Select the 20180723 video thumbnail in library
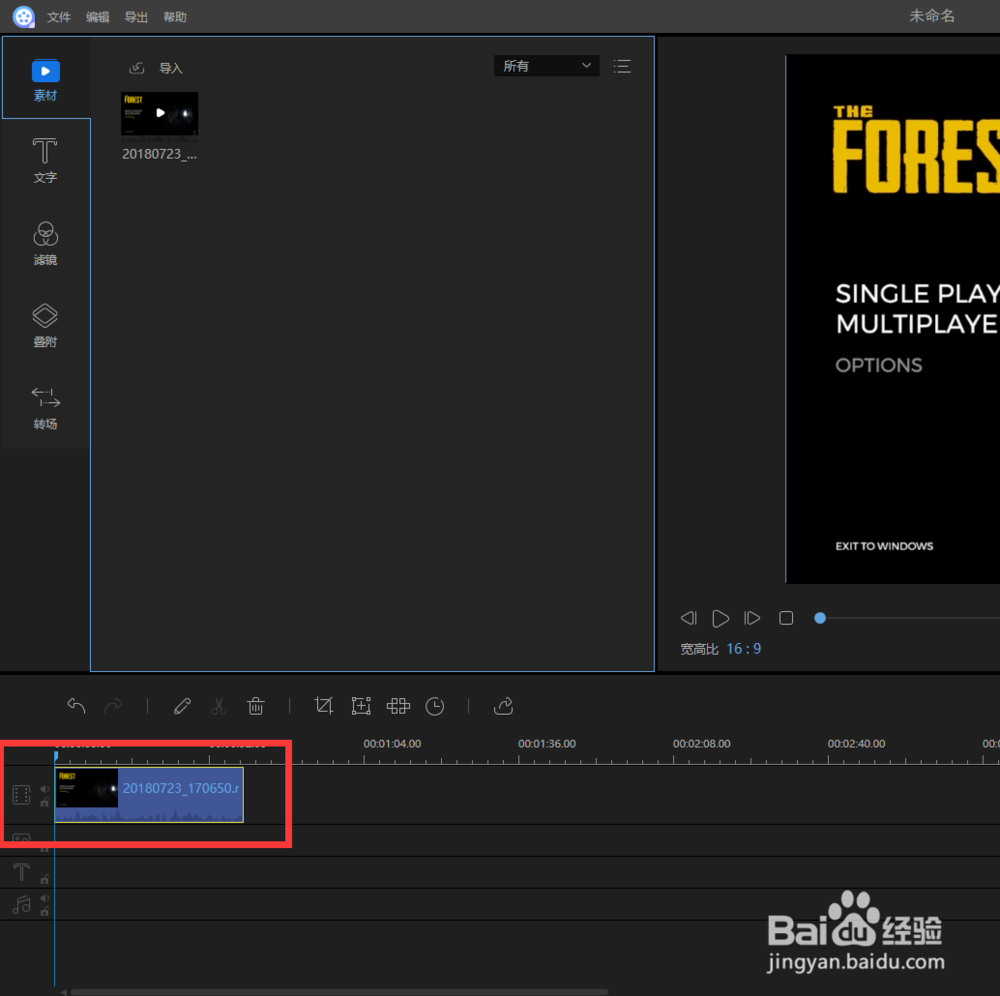Image resolution: width=1000 pixels, height=996 pixels. [159, 114]
